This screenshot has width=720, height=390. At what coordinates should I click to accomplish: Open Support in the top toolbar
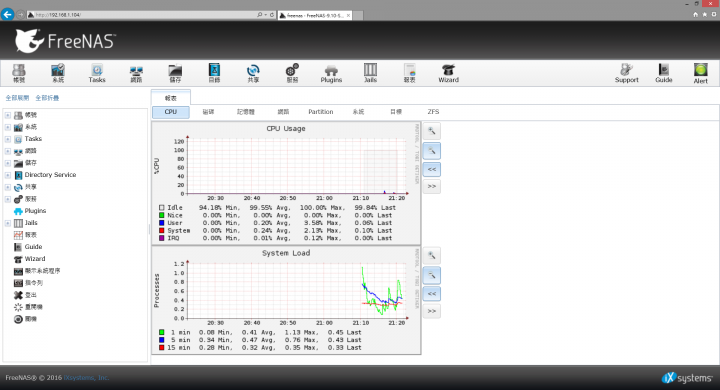point(626,73)
